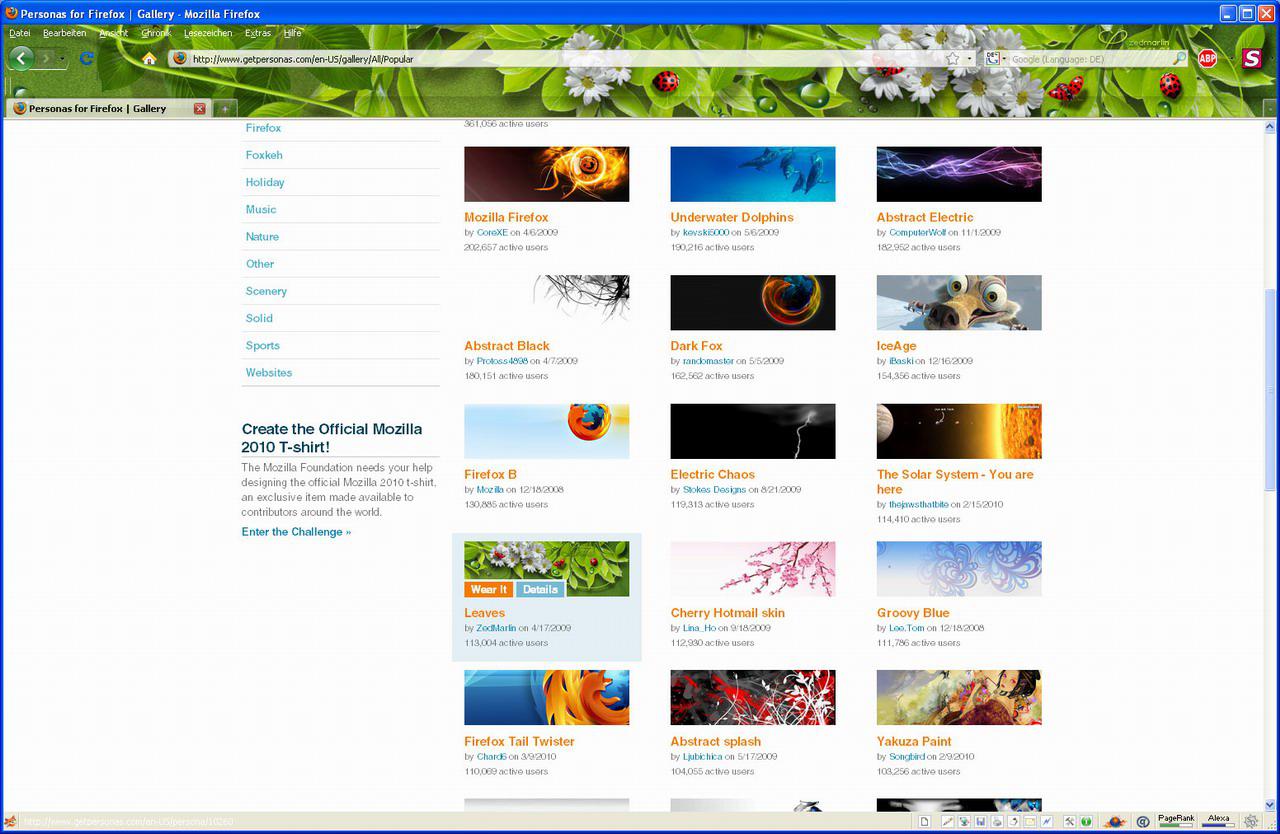Reload the page with the refresh icon
This screenshot has height=834, width=1280.
pyautogui.click(x=87, y=58)
